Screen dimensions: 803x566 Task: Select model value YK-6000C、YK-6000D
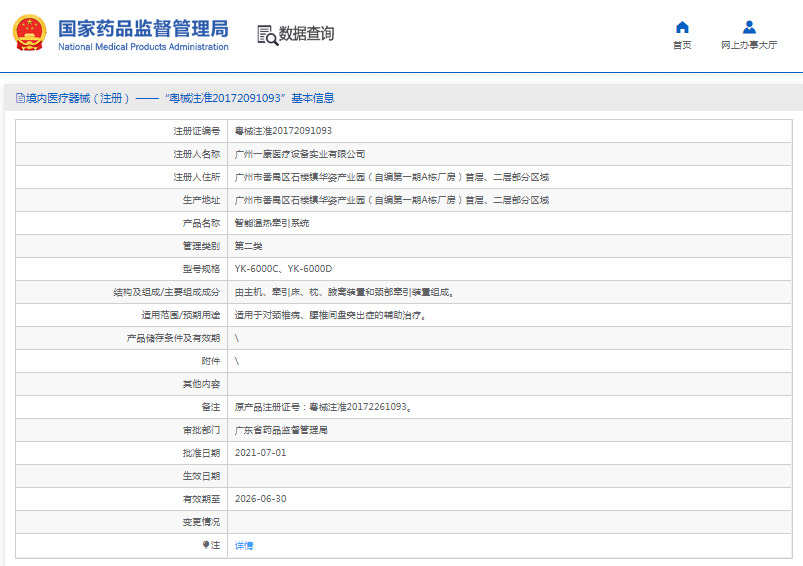(x=283, y=269)
